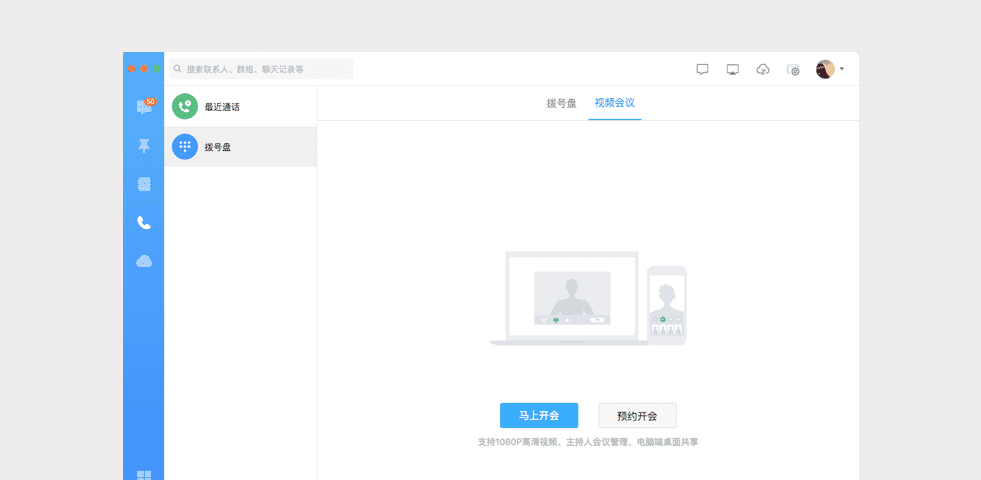Select the phone icon in sidebar
The height and width of the screenshot is (480, 981).
coord(144,223)
